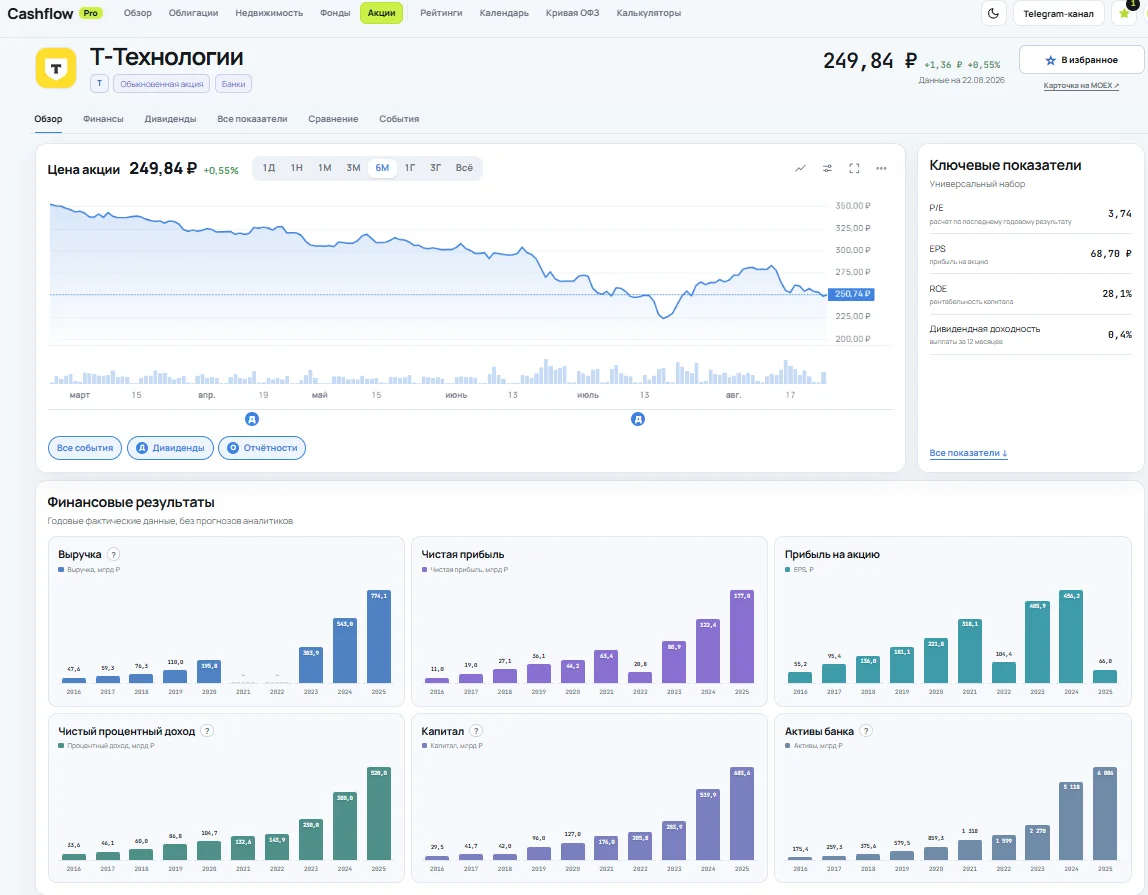This screenshot has width=1148, height=895.
Task: Click the Cashflow Pro logo
Action: pyautogui.click(x=54, y=13)
